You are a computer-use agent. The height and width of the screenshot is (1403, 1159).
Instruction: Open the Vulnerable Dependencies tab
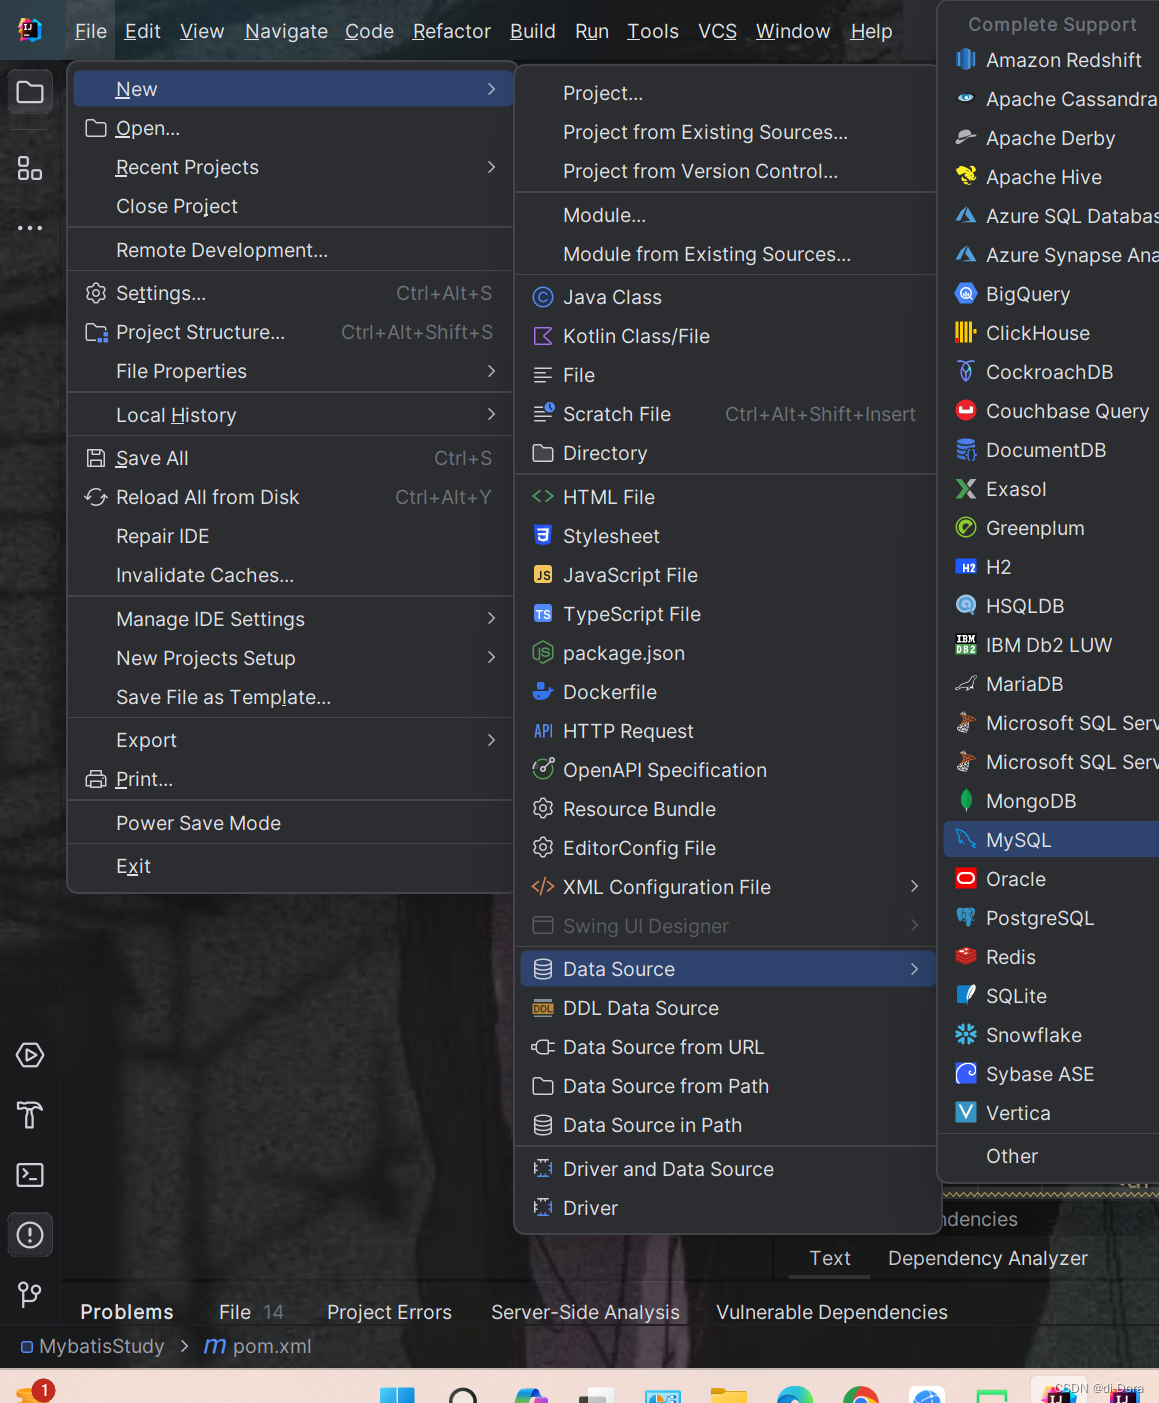coord(832,1312)
